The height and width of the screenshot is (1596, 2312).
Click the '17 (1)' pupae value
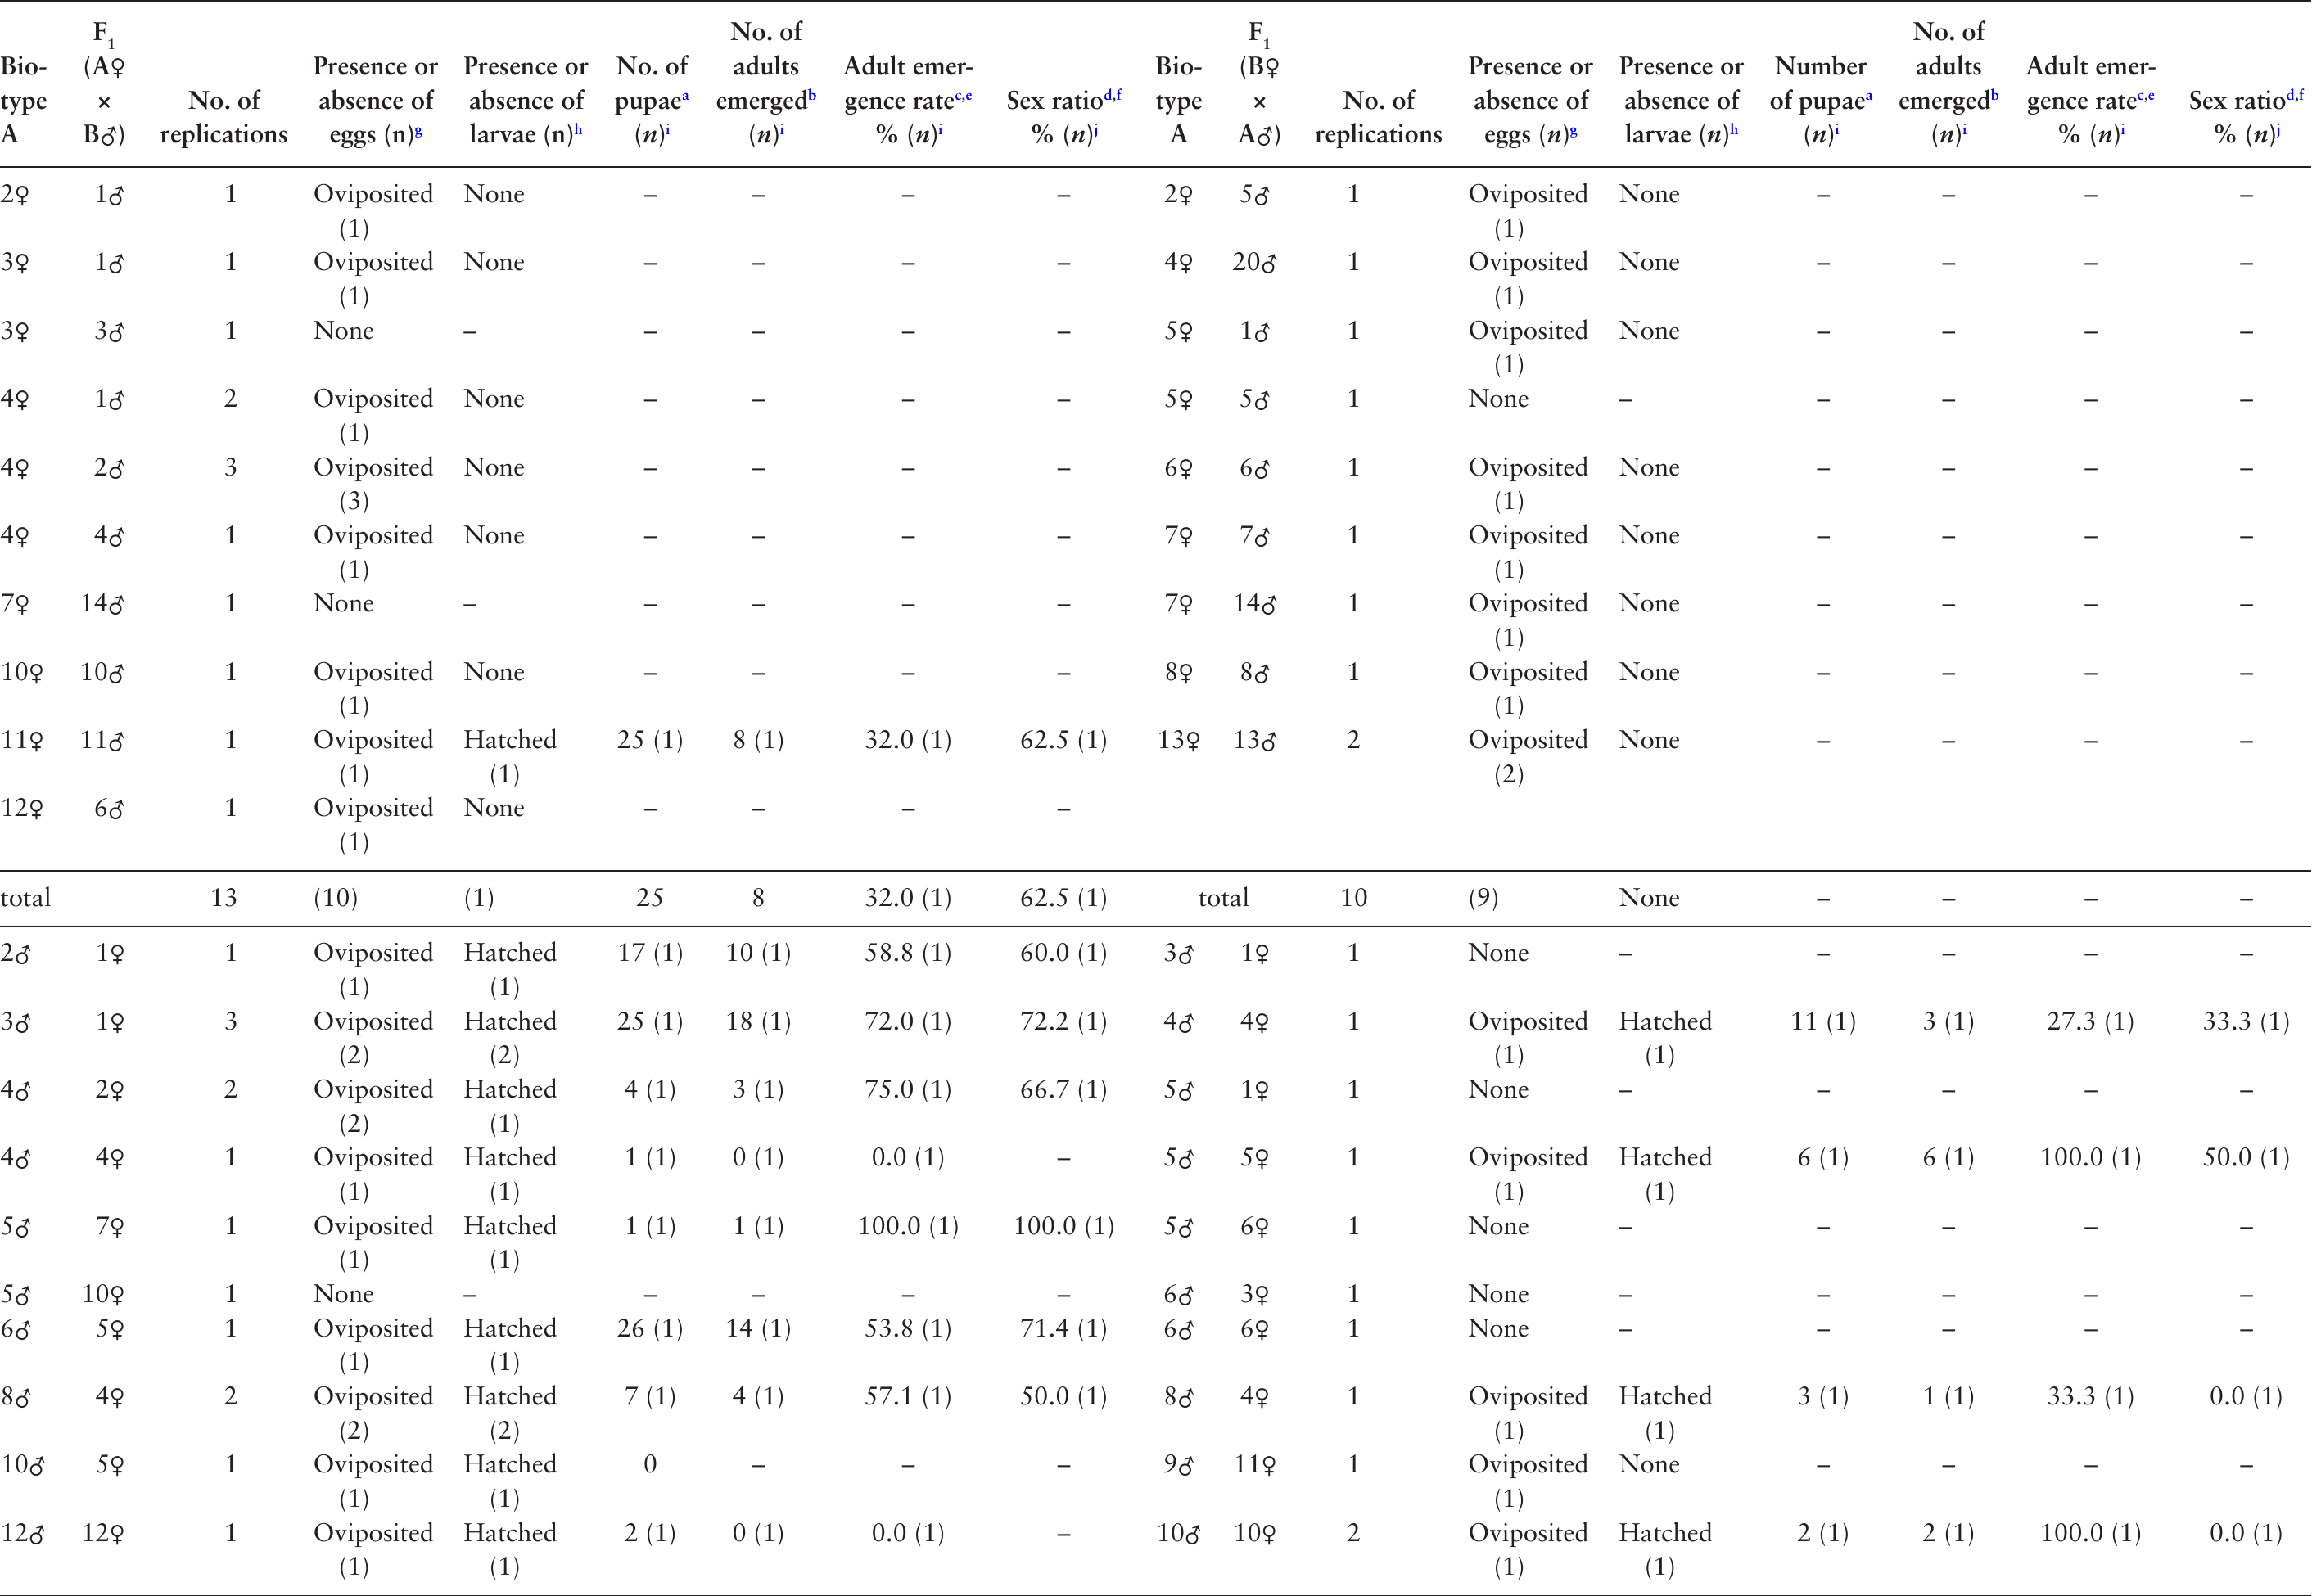coord(650,953)
